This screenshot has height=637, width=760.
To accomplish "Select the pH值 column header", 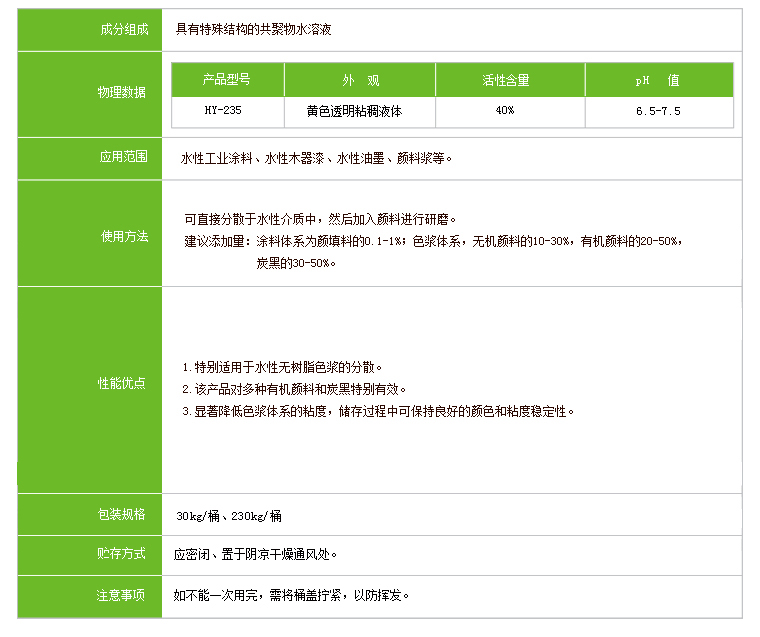I will tap(658, 80).
